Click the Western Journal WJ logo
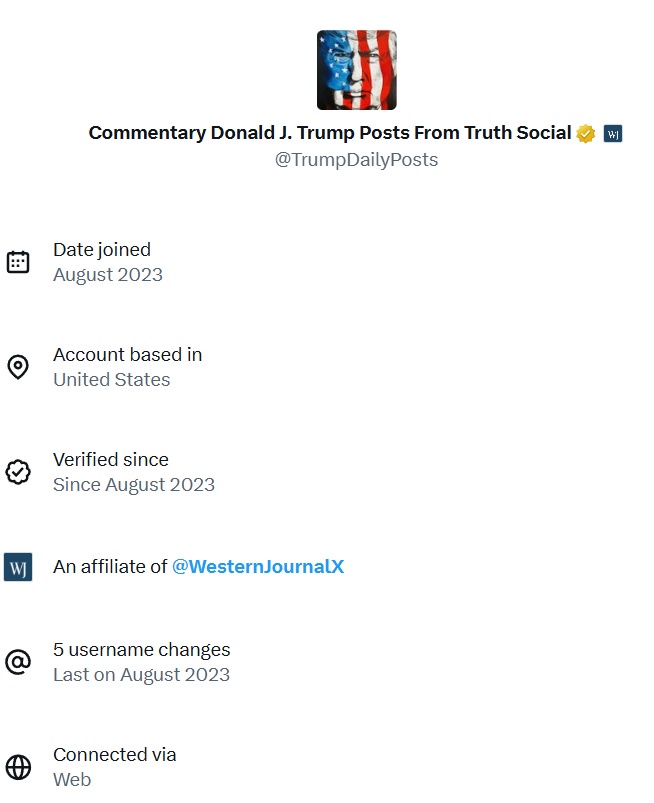 point(18,567)
